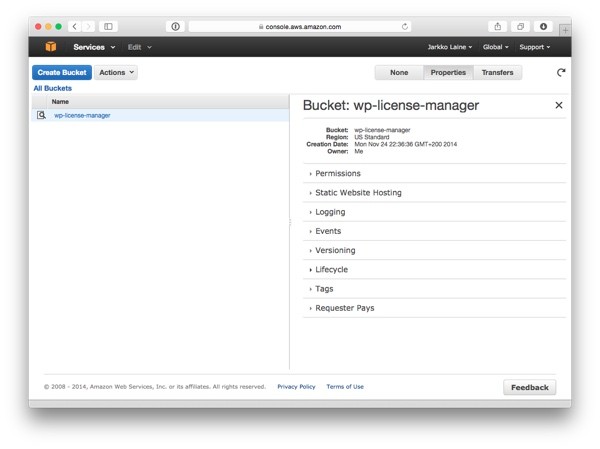Toggle Safari sidebar button

tap(108, 26)
